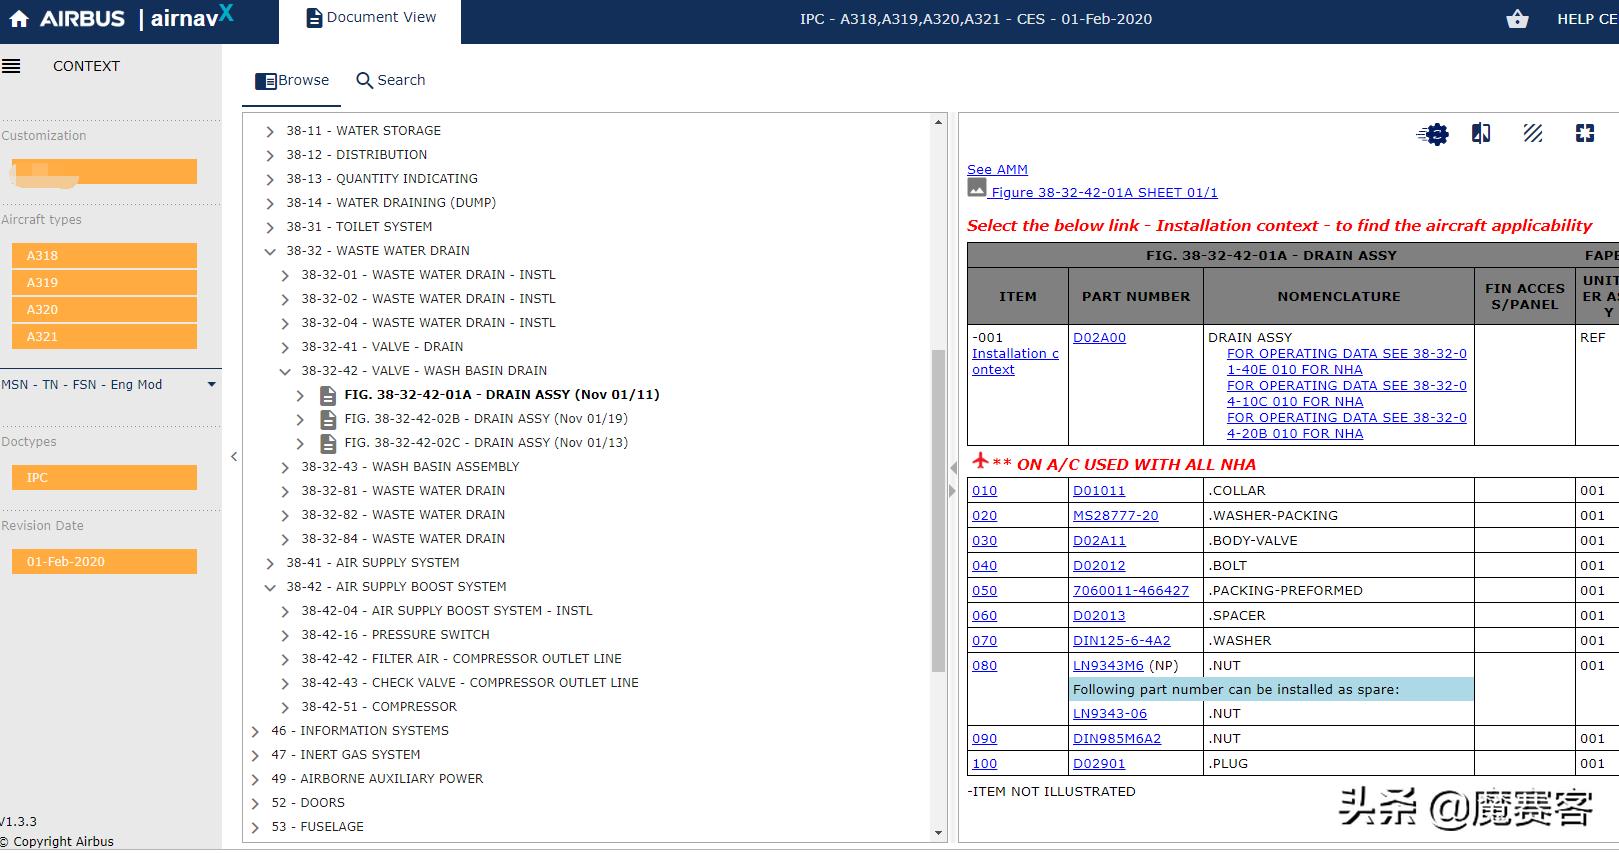Open the See AMM link
This screenshot has width=1619, height=853.
997,170
